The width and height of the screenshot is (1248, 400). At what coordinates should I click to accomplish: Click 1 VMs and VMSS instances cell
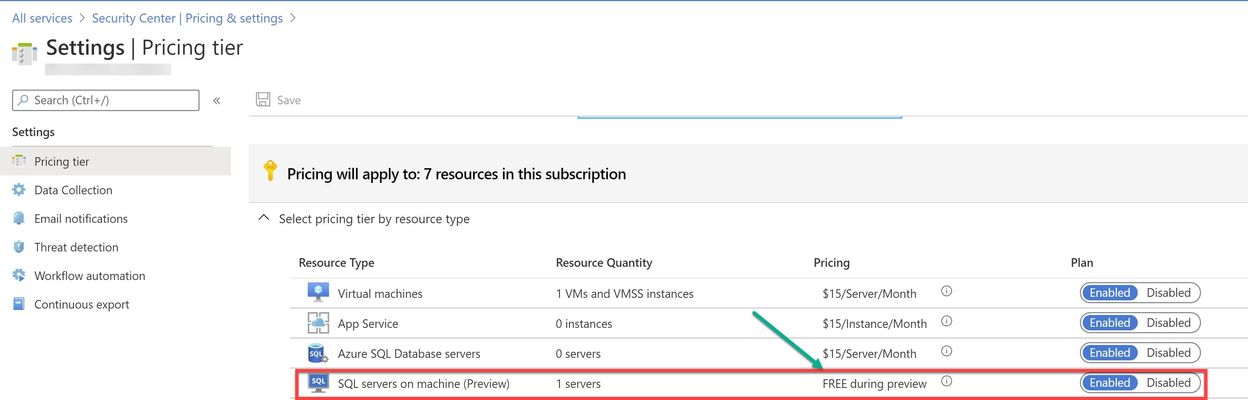(625, 294)
